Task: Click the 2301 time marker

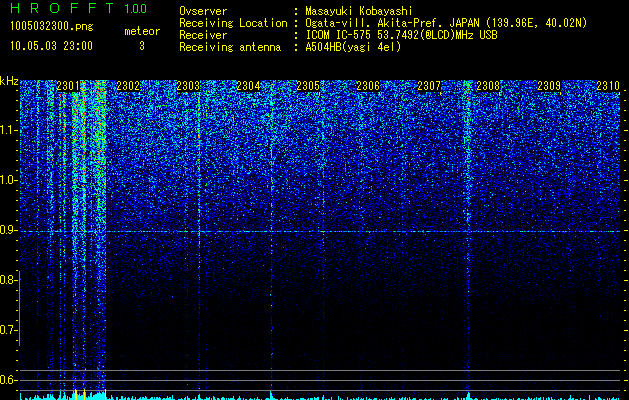Action: [x=68, y=86]
